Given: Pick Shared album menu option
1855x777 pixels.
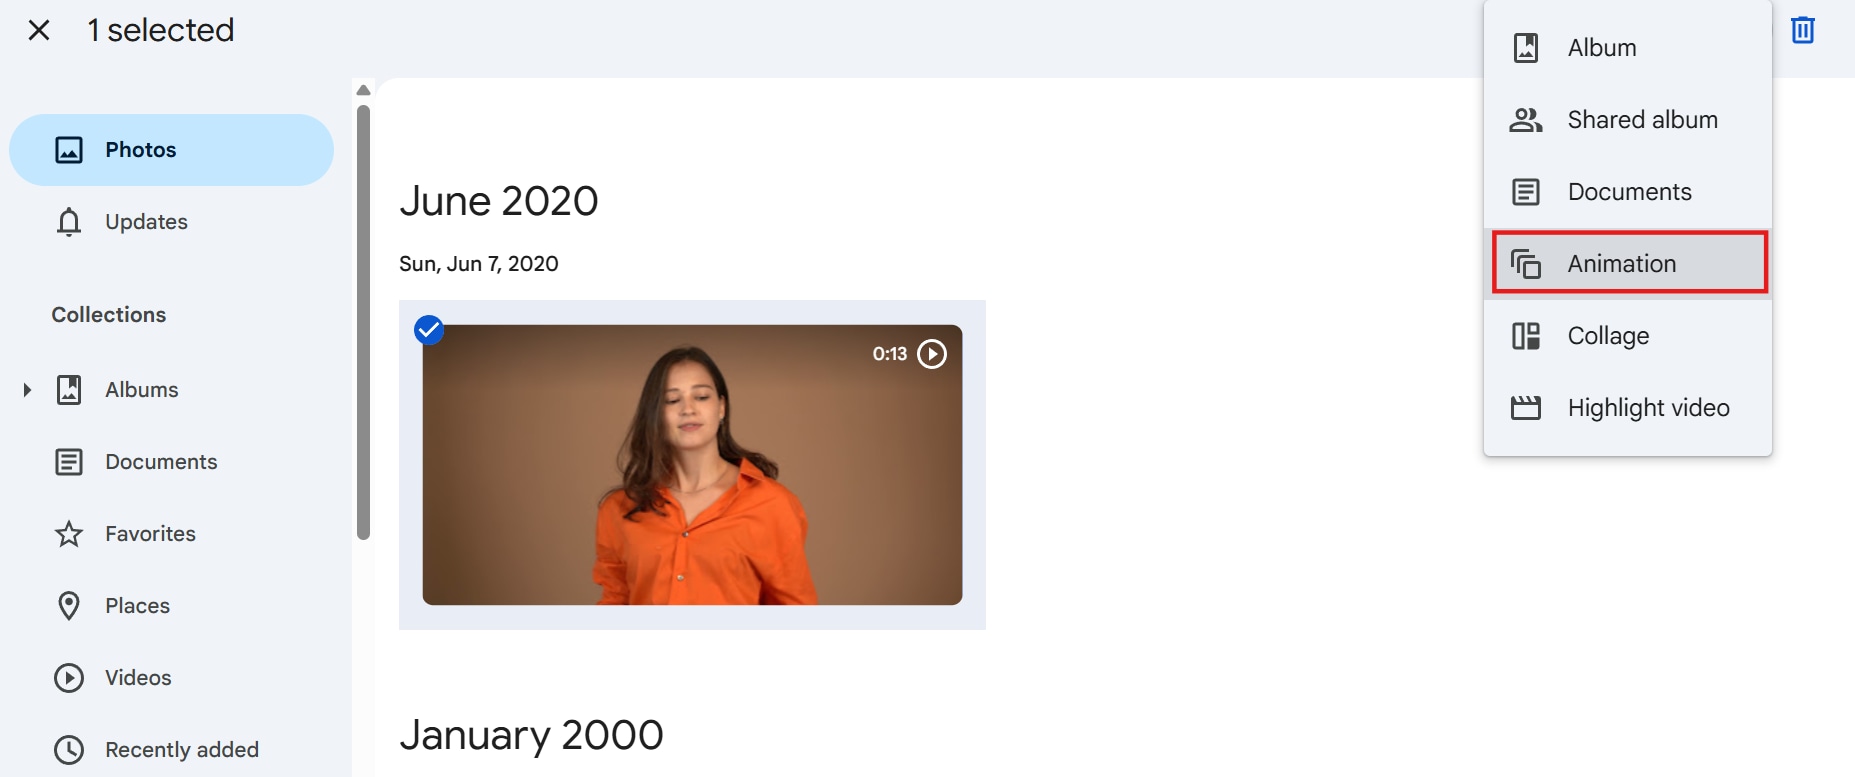Looking at the screenshot, I should pos(1642,120).
